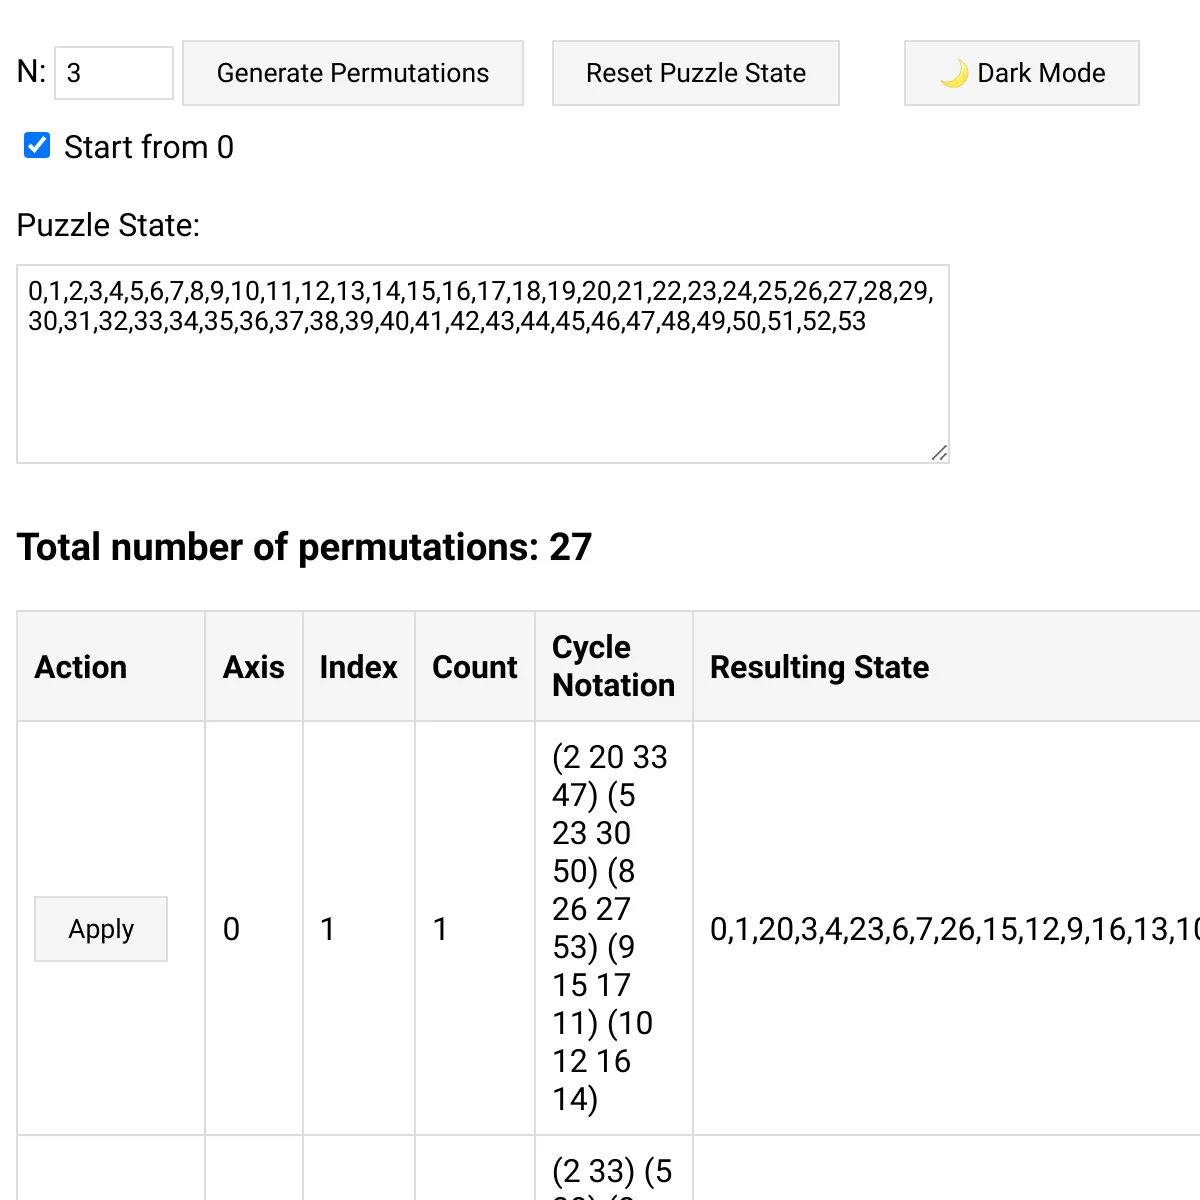
Task: Click the Axis value 0 in first row
Action: click(232, 929)
